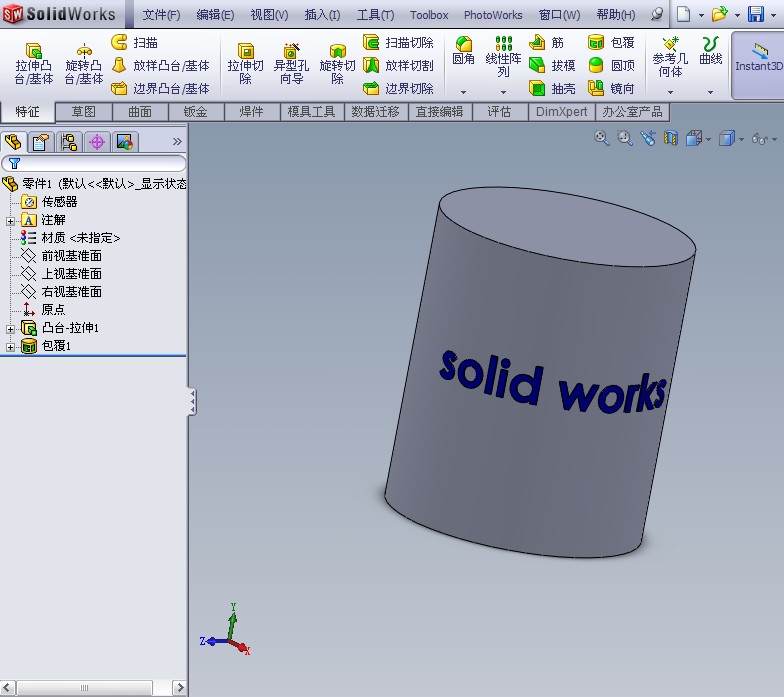Click the 边界切除 boundary cut tool
Screen dimensions: 784x697
coord(398,88)
